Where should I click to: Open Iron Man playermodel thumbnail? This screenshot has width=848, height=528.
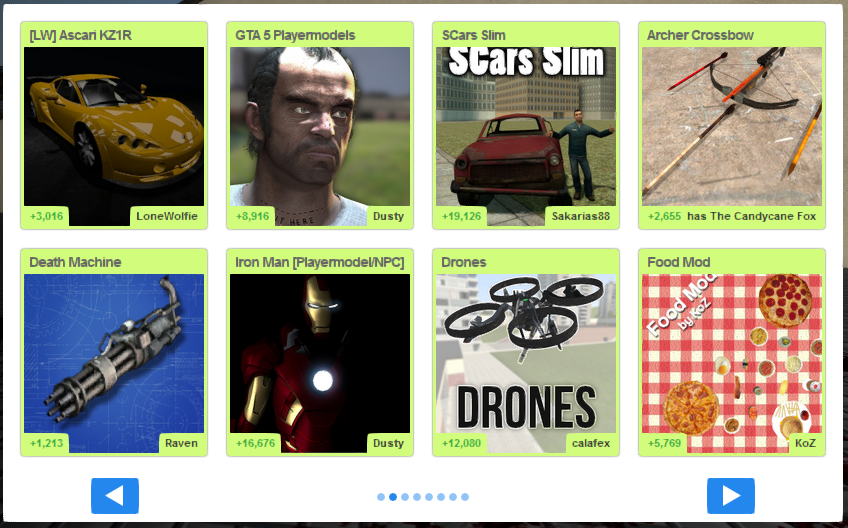[320, 364]
